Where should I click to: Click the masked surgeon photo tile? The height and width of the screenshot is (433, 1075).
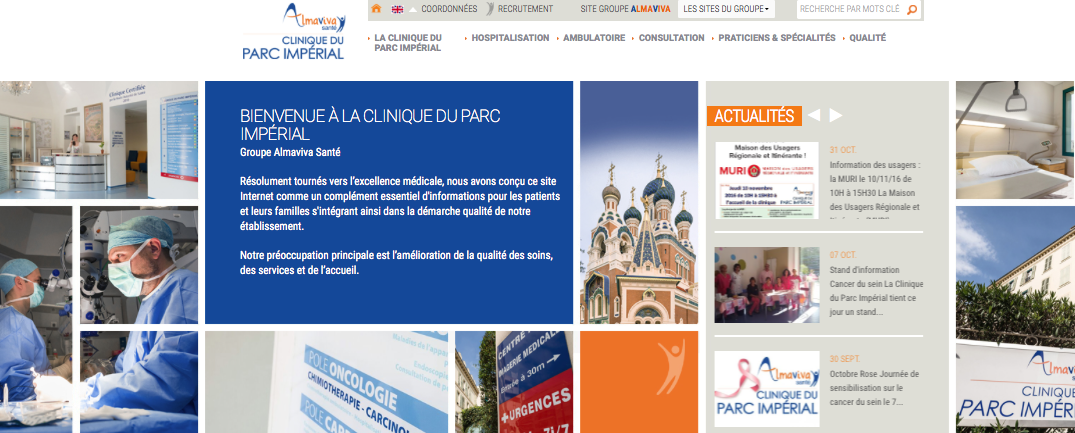click(x=139, y=265)
